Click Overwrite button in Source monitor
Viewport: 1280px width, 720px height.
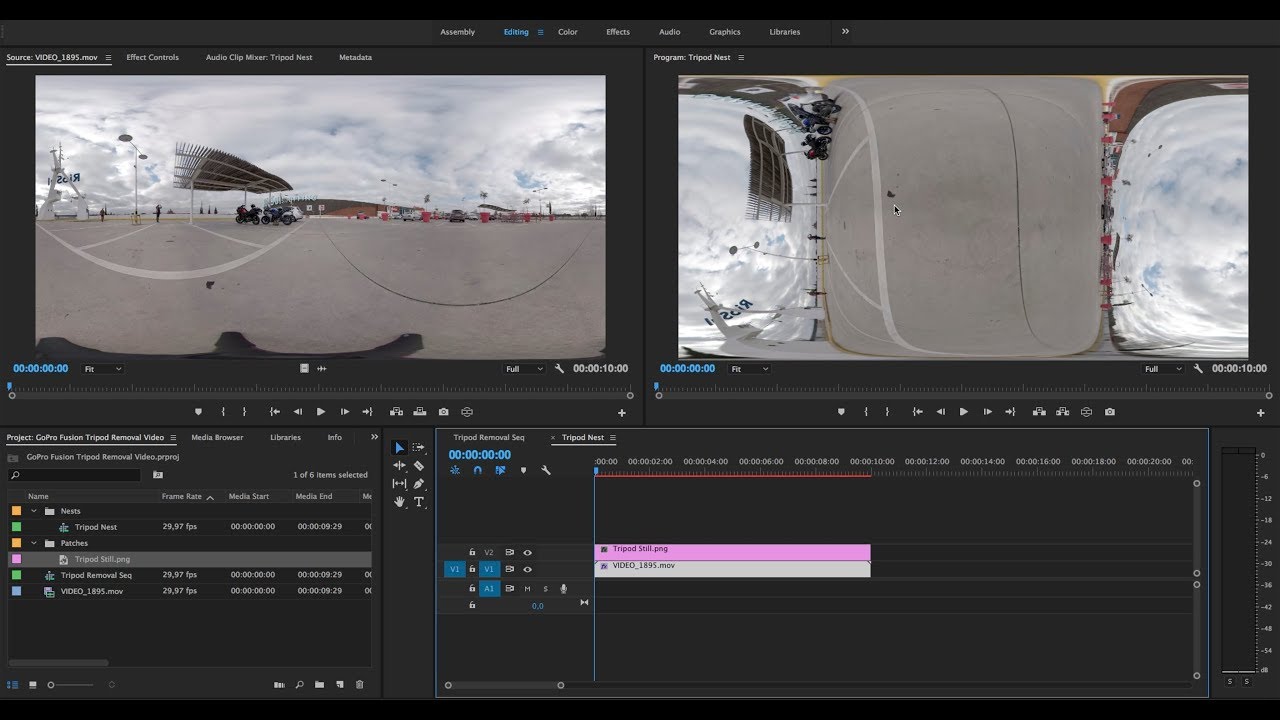420,412
